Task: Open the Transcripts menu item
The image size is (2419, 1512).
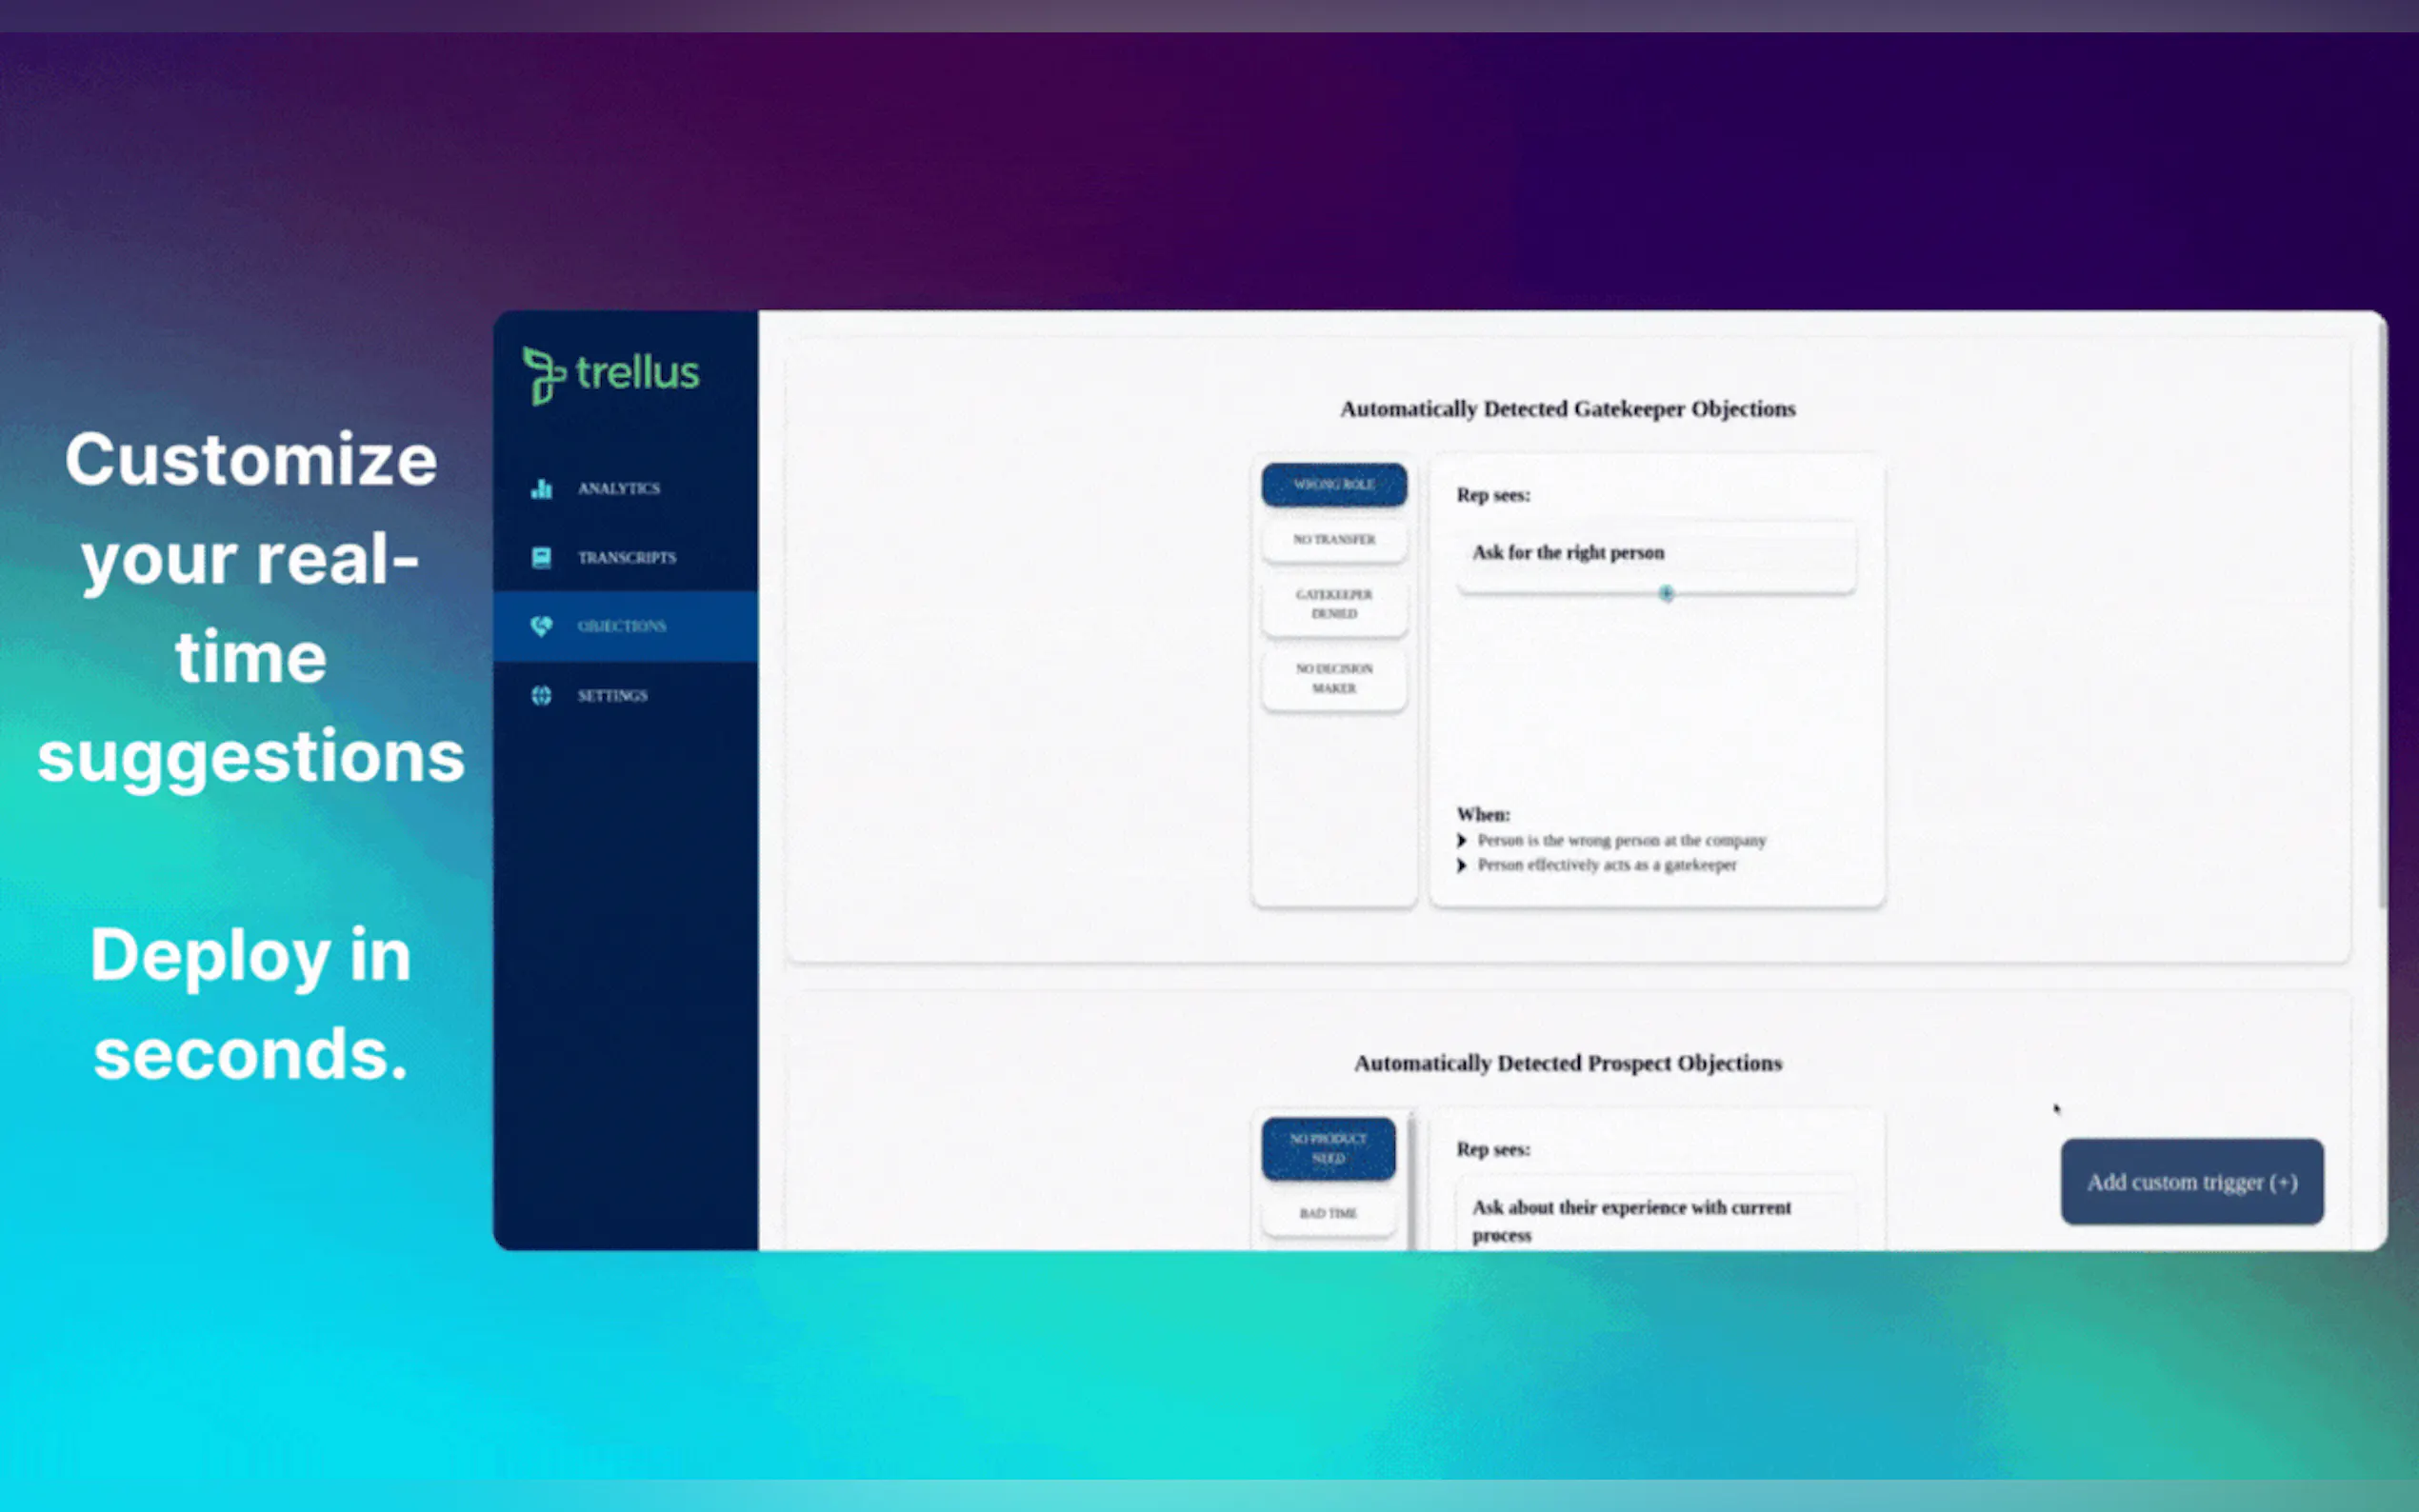Action: [x=626, y=557]
